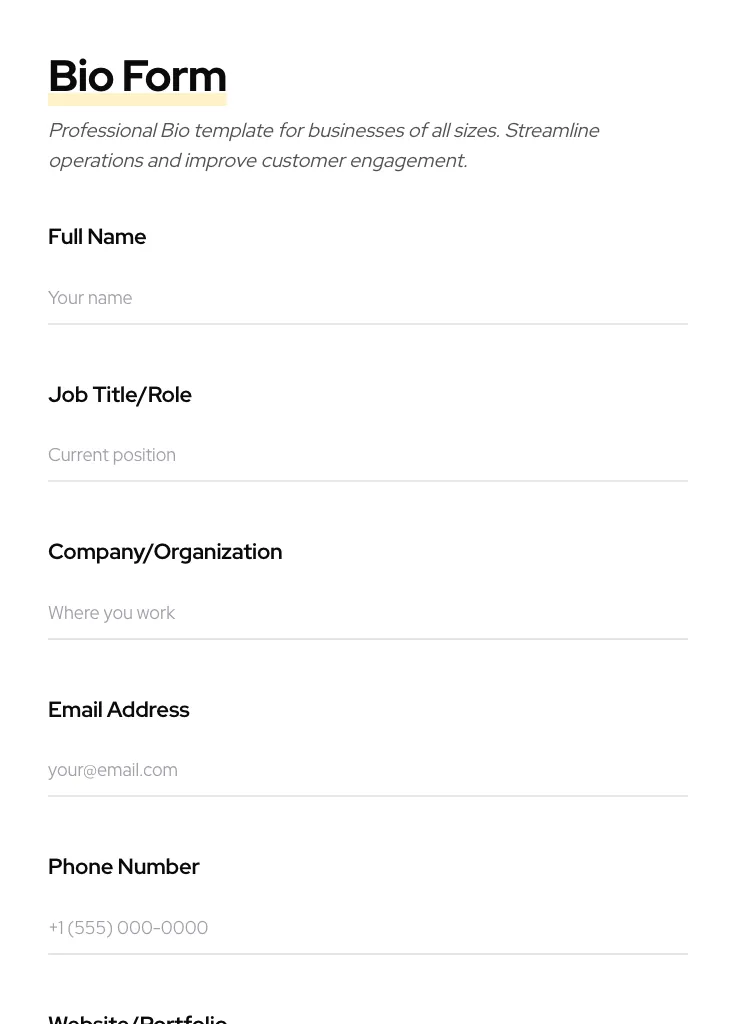Click "customer engagement" in the description

point(363,161)
